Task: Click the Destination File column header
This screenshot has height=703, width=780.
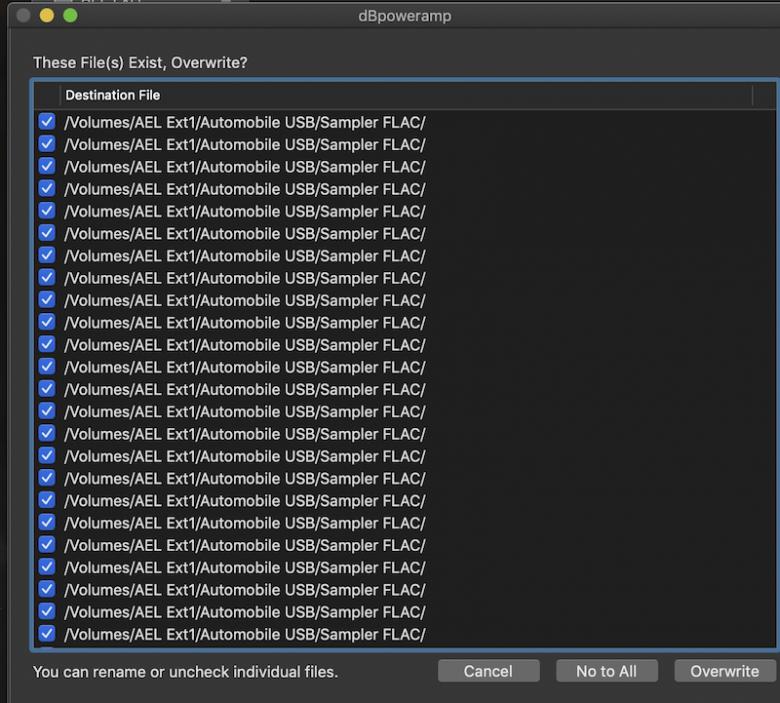Action: (112, 95)
